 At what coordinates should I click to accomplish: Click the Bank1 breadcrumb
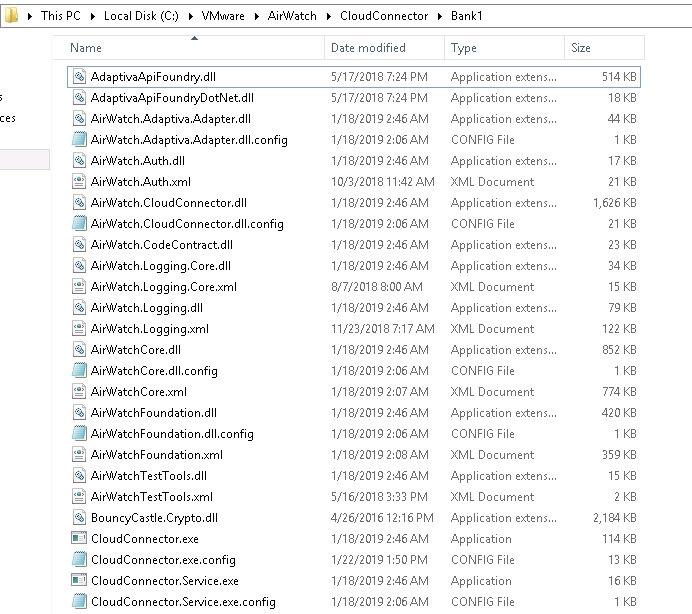coord(466,16)
